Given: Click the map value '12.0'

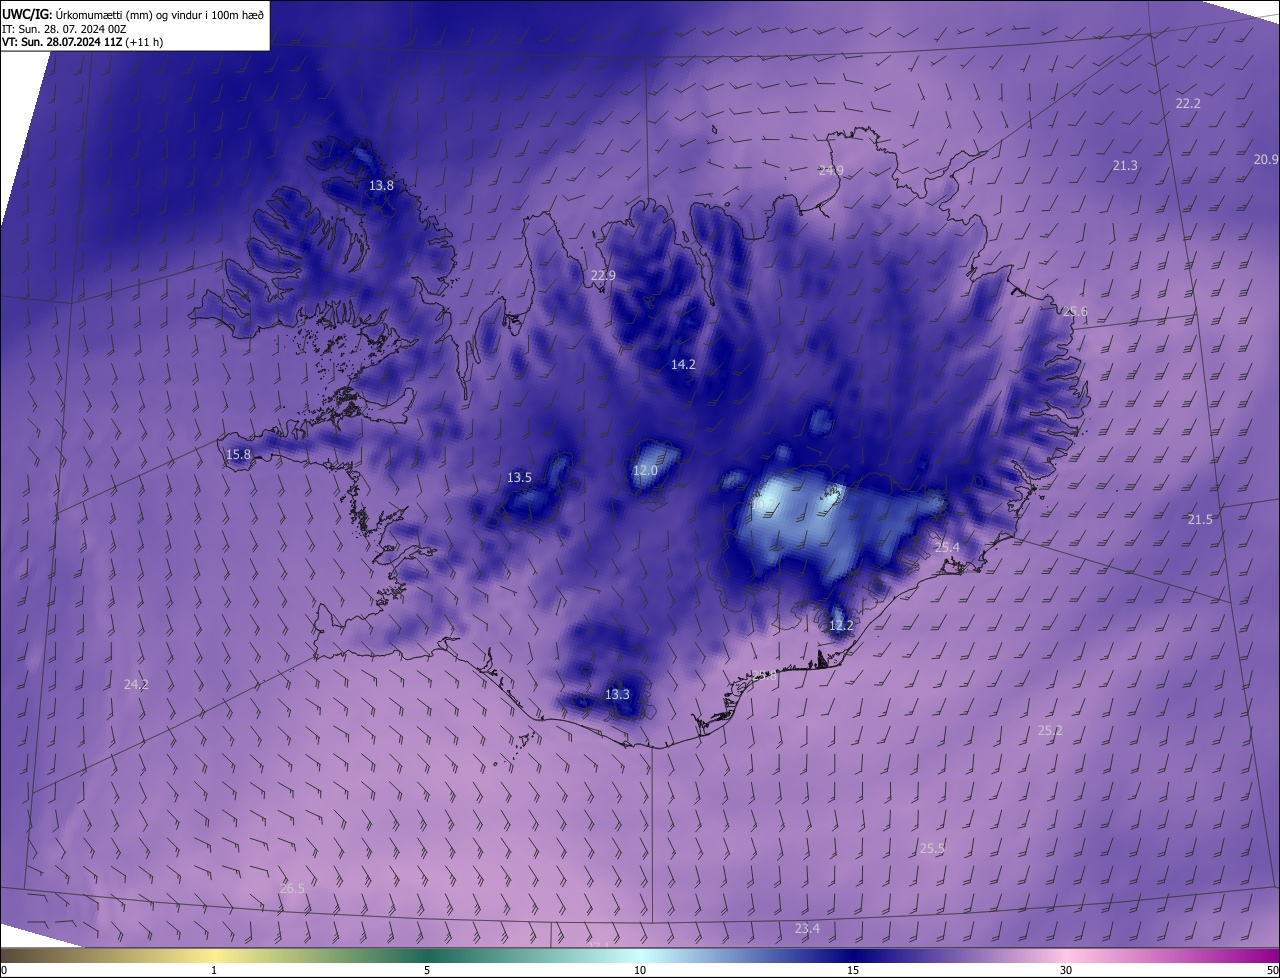Looking at the screenshot, I should tap(646, 470).
